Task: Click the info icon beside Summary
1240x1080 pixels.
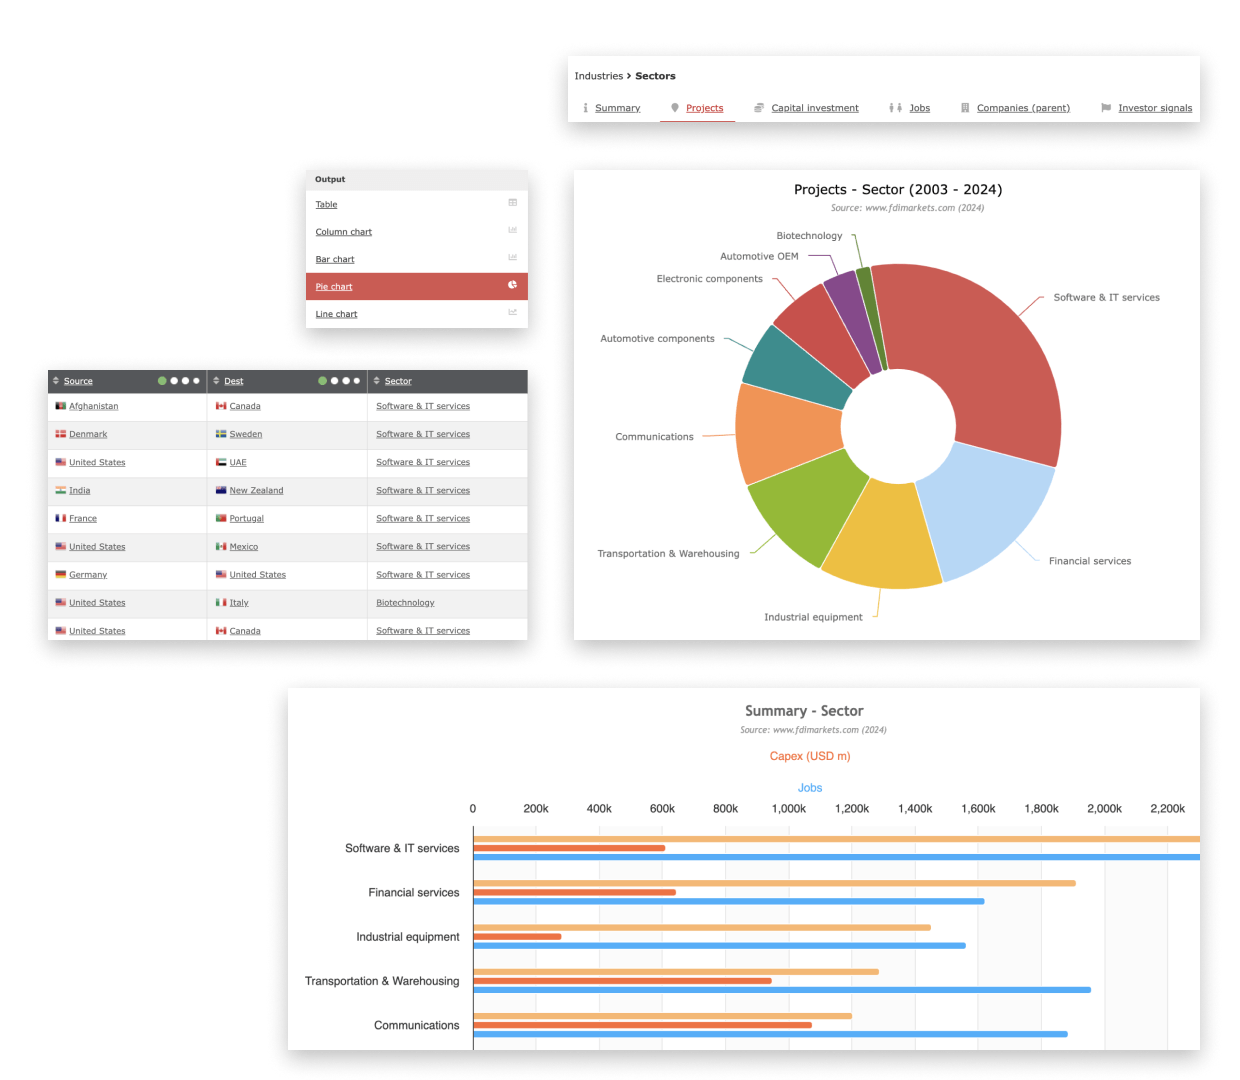Action: tap(586, 107)
